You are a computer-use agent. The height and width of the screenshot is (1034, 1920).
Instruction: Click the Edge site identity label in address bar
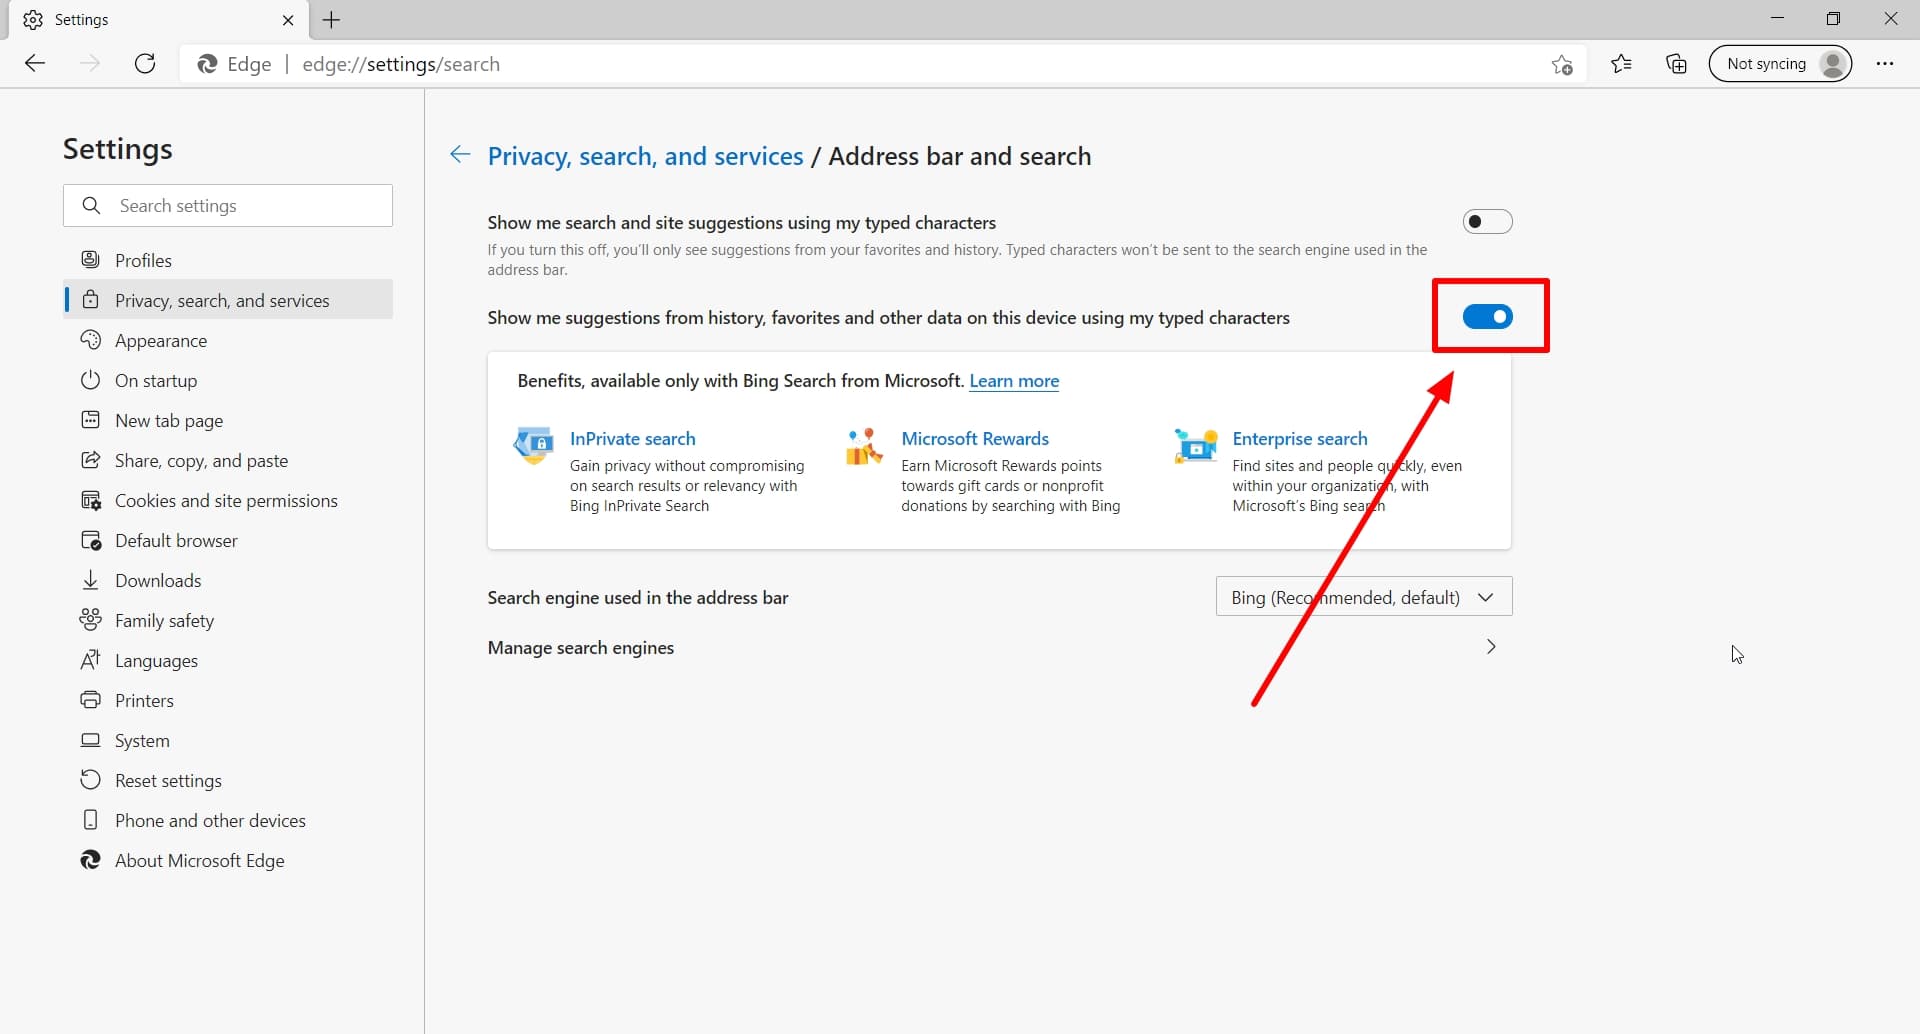pyautogui.click(x=235, y=64)
